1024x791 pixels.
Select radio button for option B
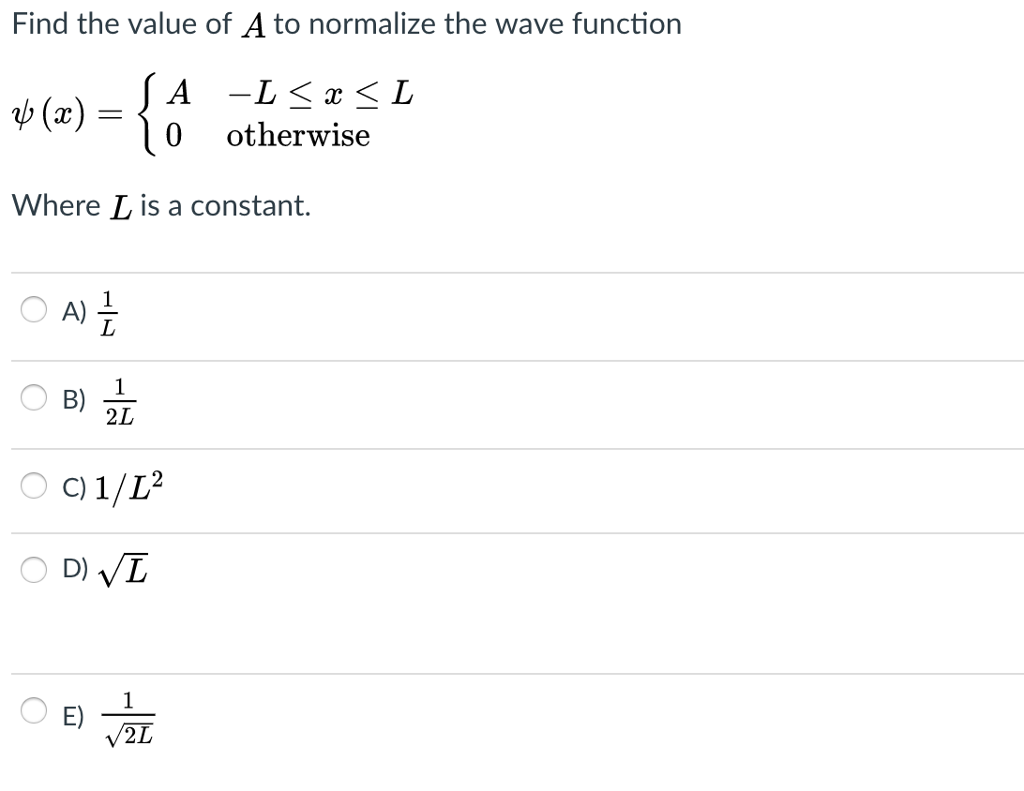tap(33, 398)
